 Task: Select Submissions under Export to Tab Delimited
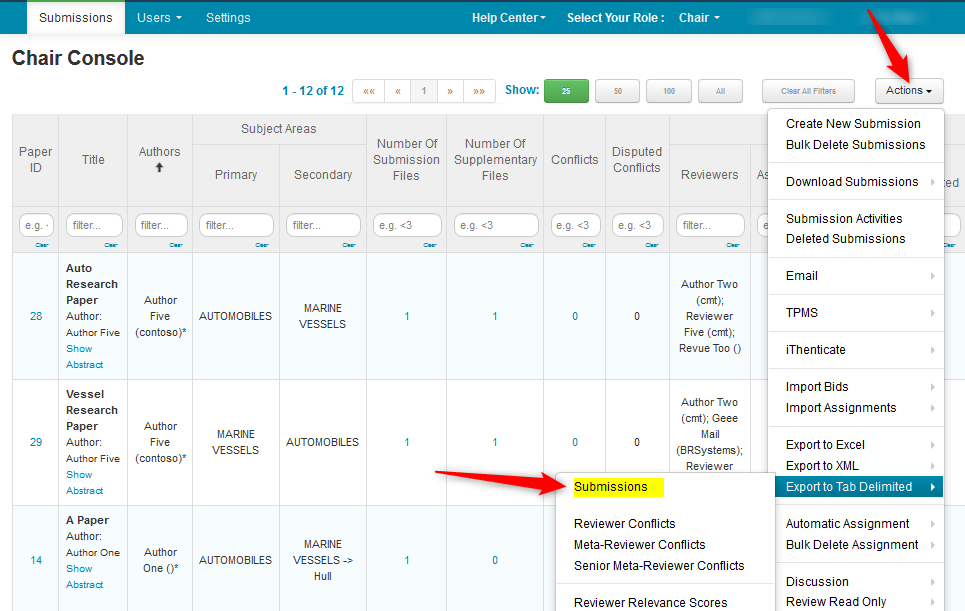(x=611, y=487)
